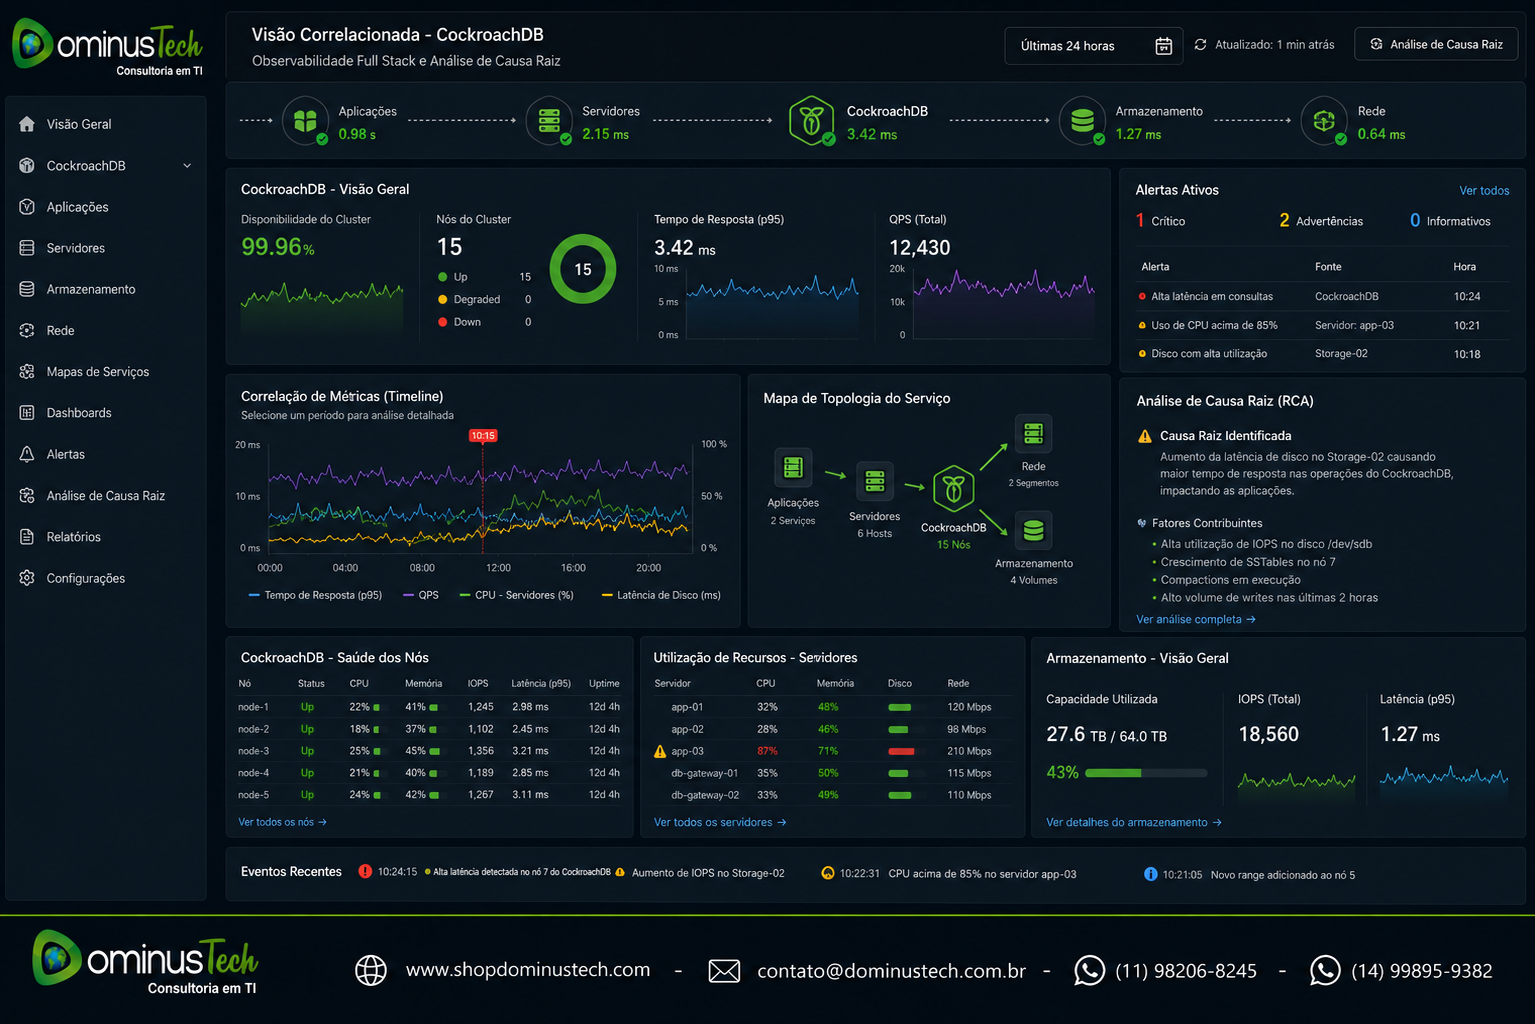The height and width of the screenshot is (1024, 1535).
Task: Click the www.shopdominustech.com website address
Action: pos(528,970)
